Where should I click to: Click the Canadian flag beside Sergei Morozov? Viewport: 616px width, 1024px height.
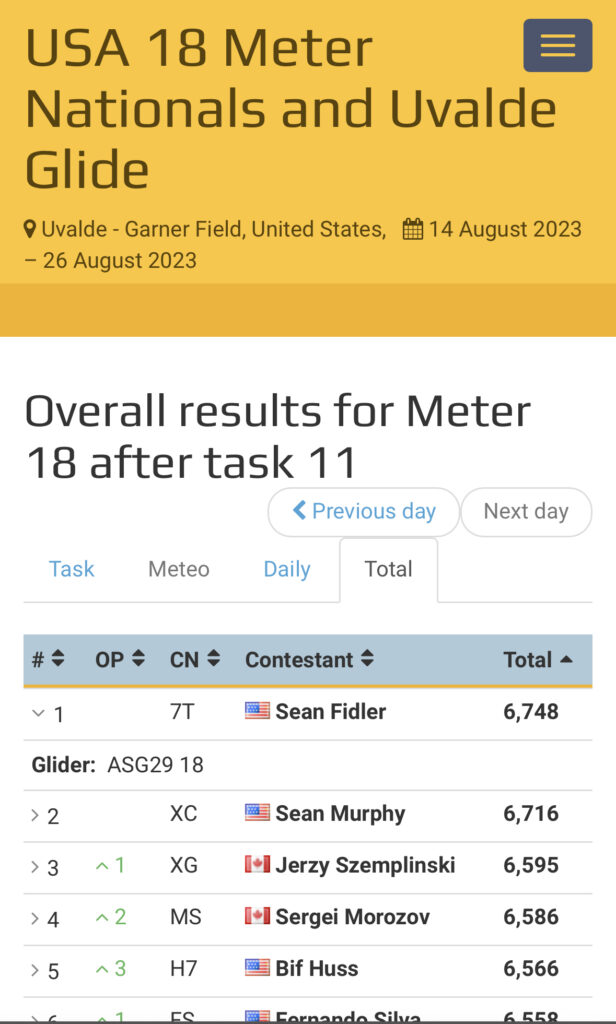coord(257,916)
